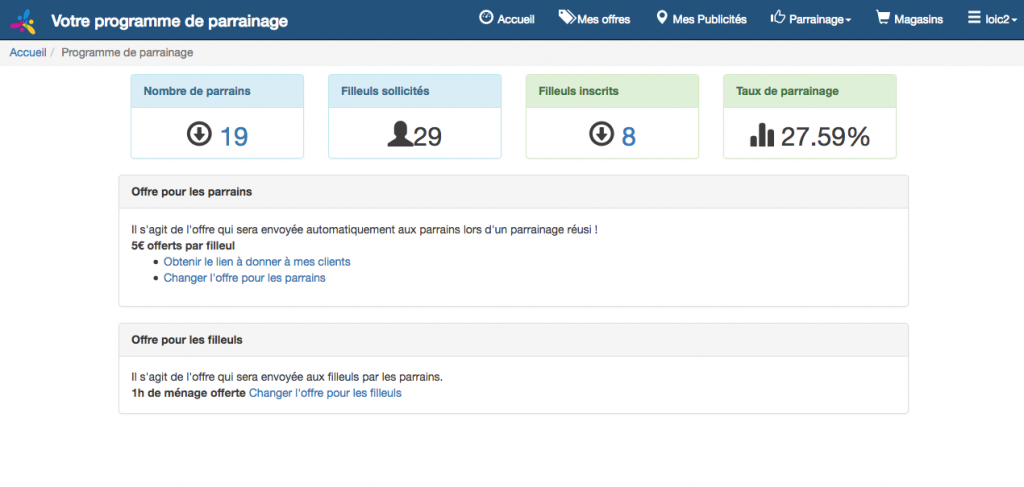Image resolution: width=1024 pixels, height=487 pixels.
Task: Click the number 19 in Nombre de parrains
Action: pyautogui.click(x=233, y=136)
